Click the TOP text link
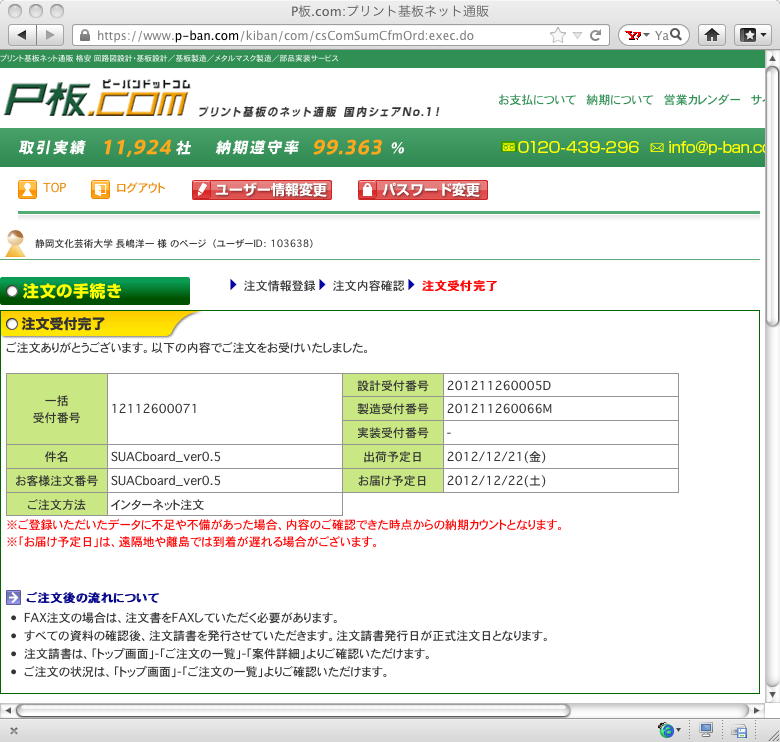This screenshot has width=780, height=742. [x=55, y=188]
